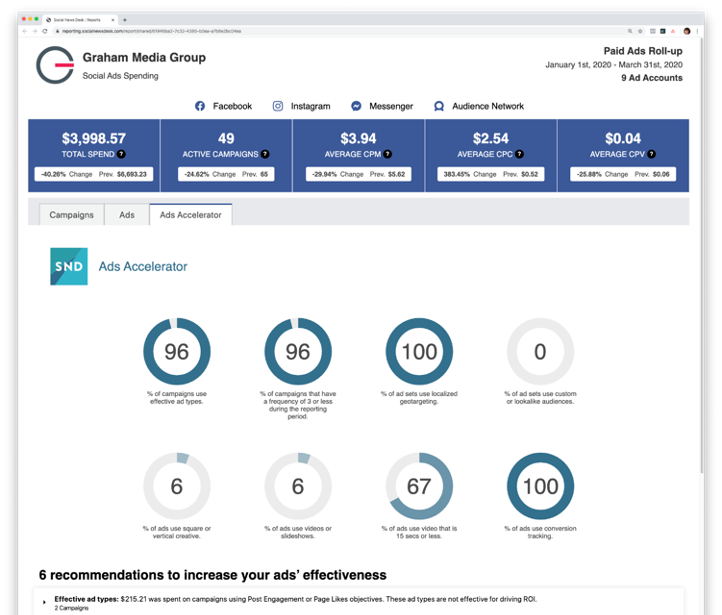Click the Ads Accelerator heading
This screenshot has width=722, height=615.
(x=143, y=267)
